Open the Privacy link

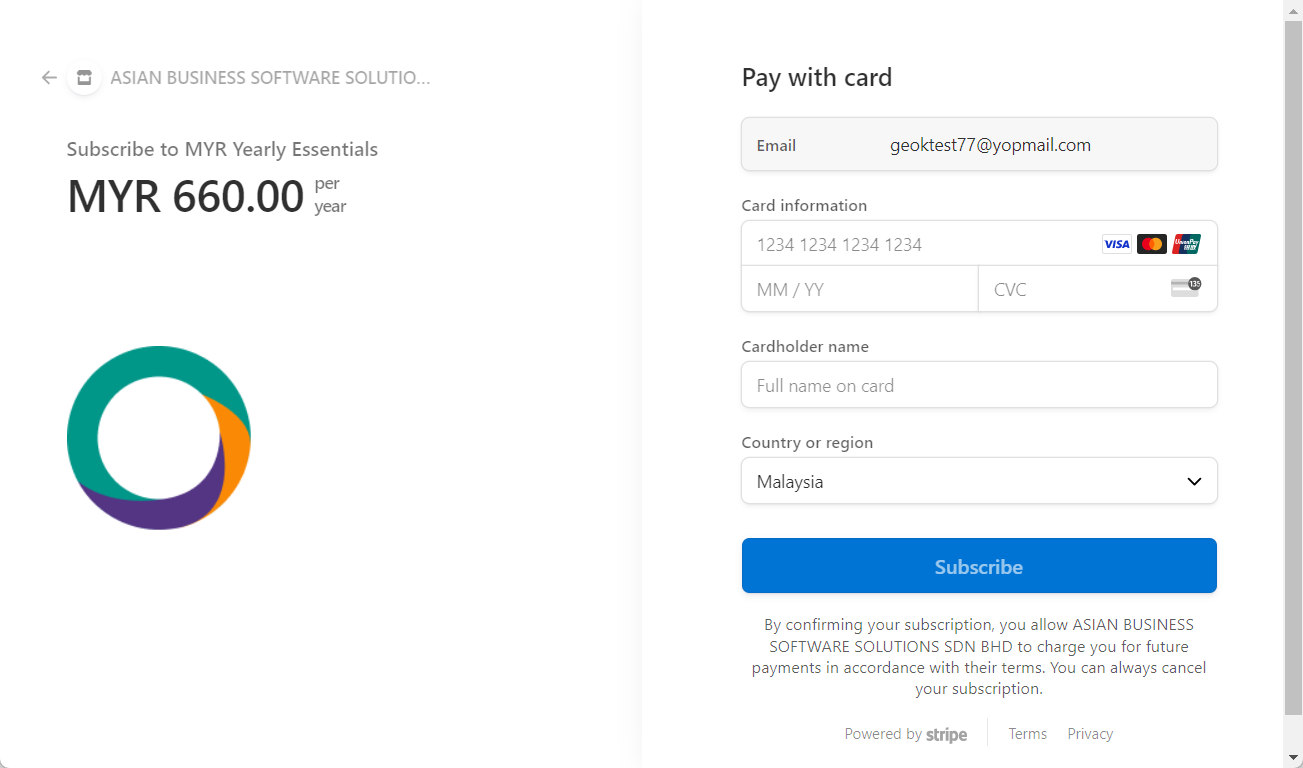[1089, 734]
